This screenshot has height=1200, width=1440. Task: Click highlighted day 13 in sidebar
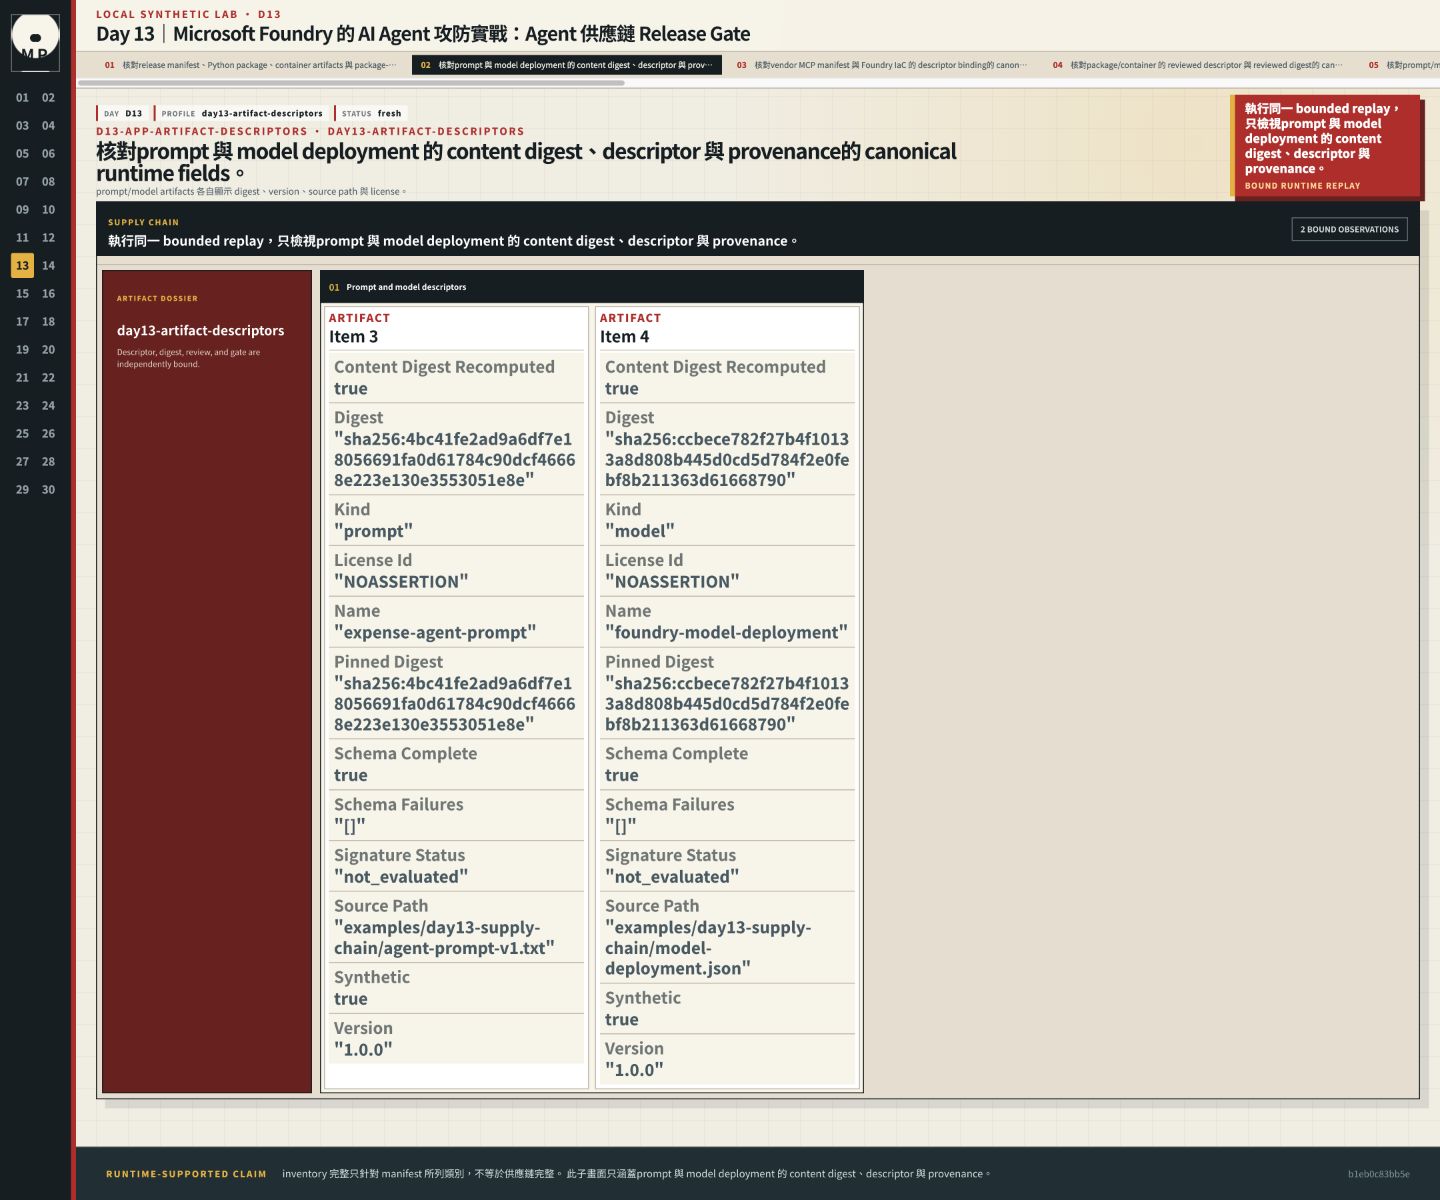(22, 266)
